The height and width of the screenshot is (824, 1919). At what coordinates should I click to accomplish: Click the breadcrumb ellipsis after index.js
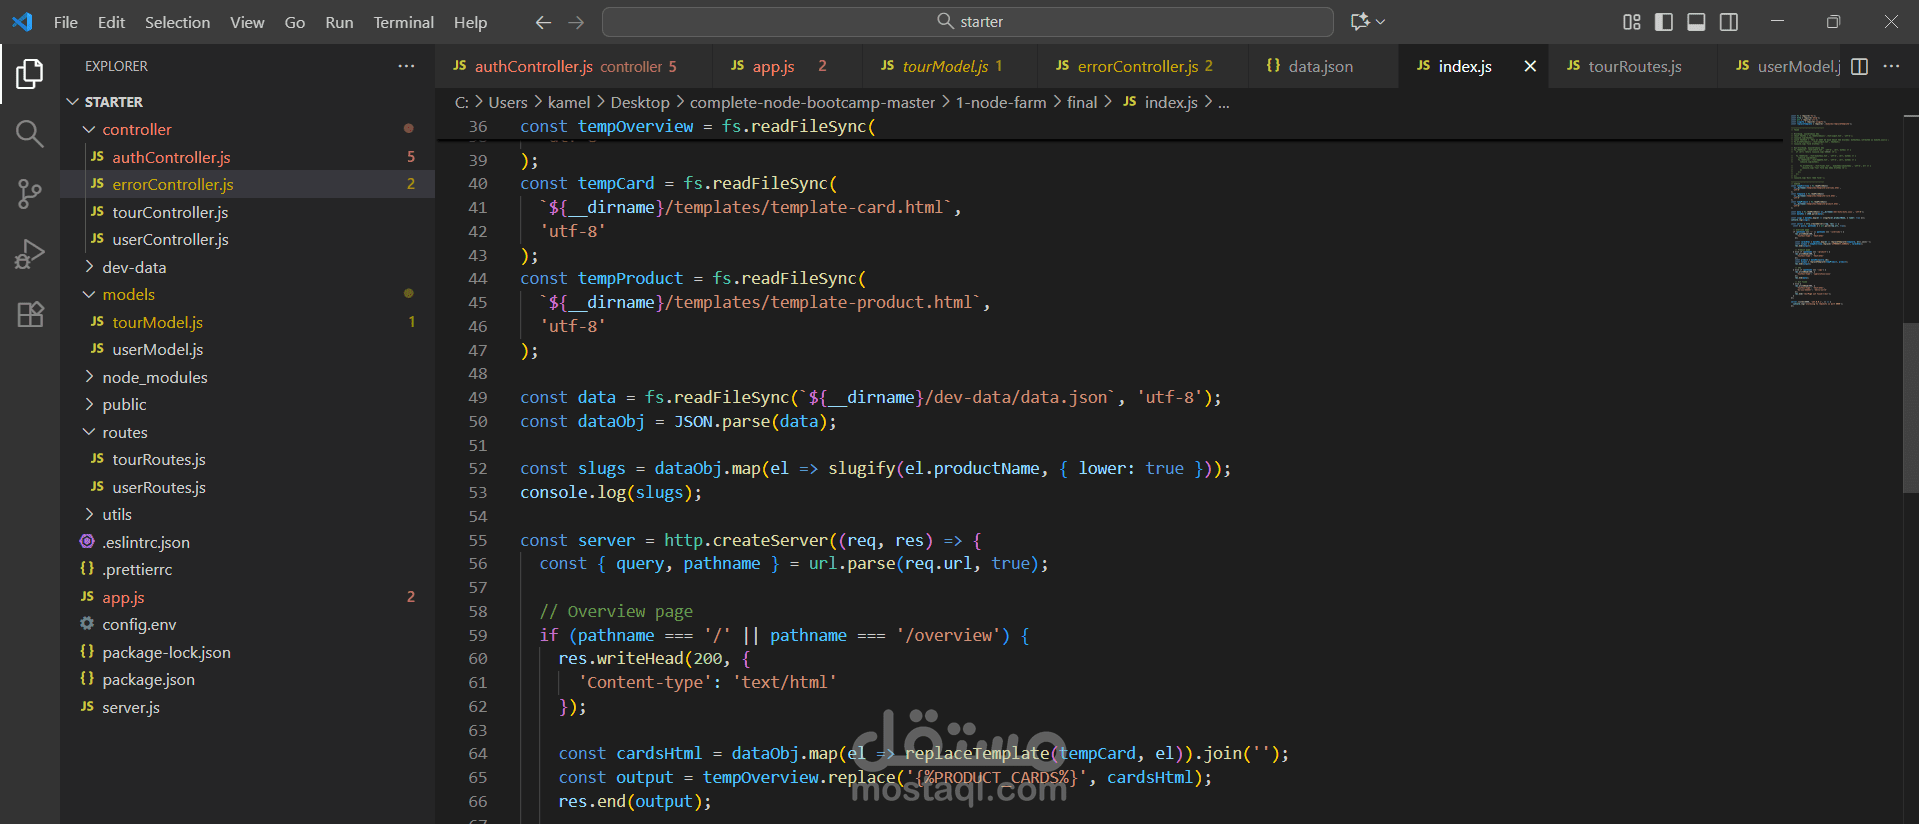[x=1223, y=102]
